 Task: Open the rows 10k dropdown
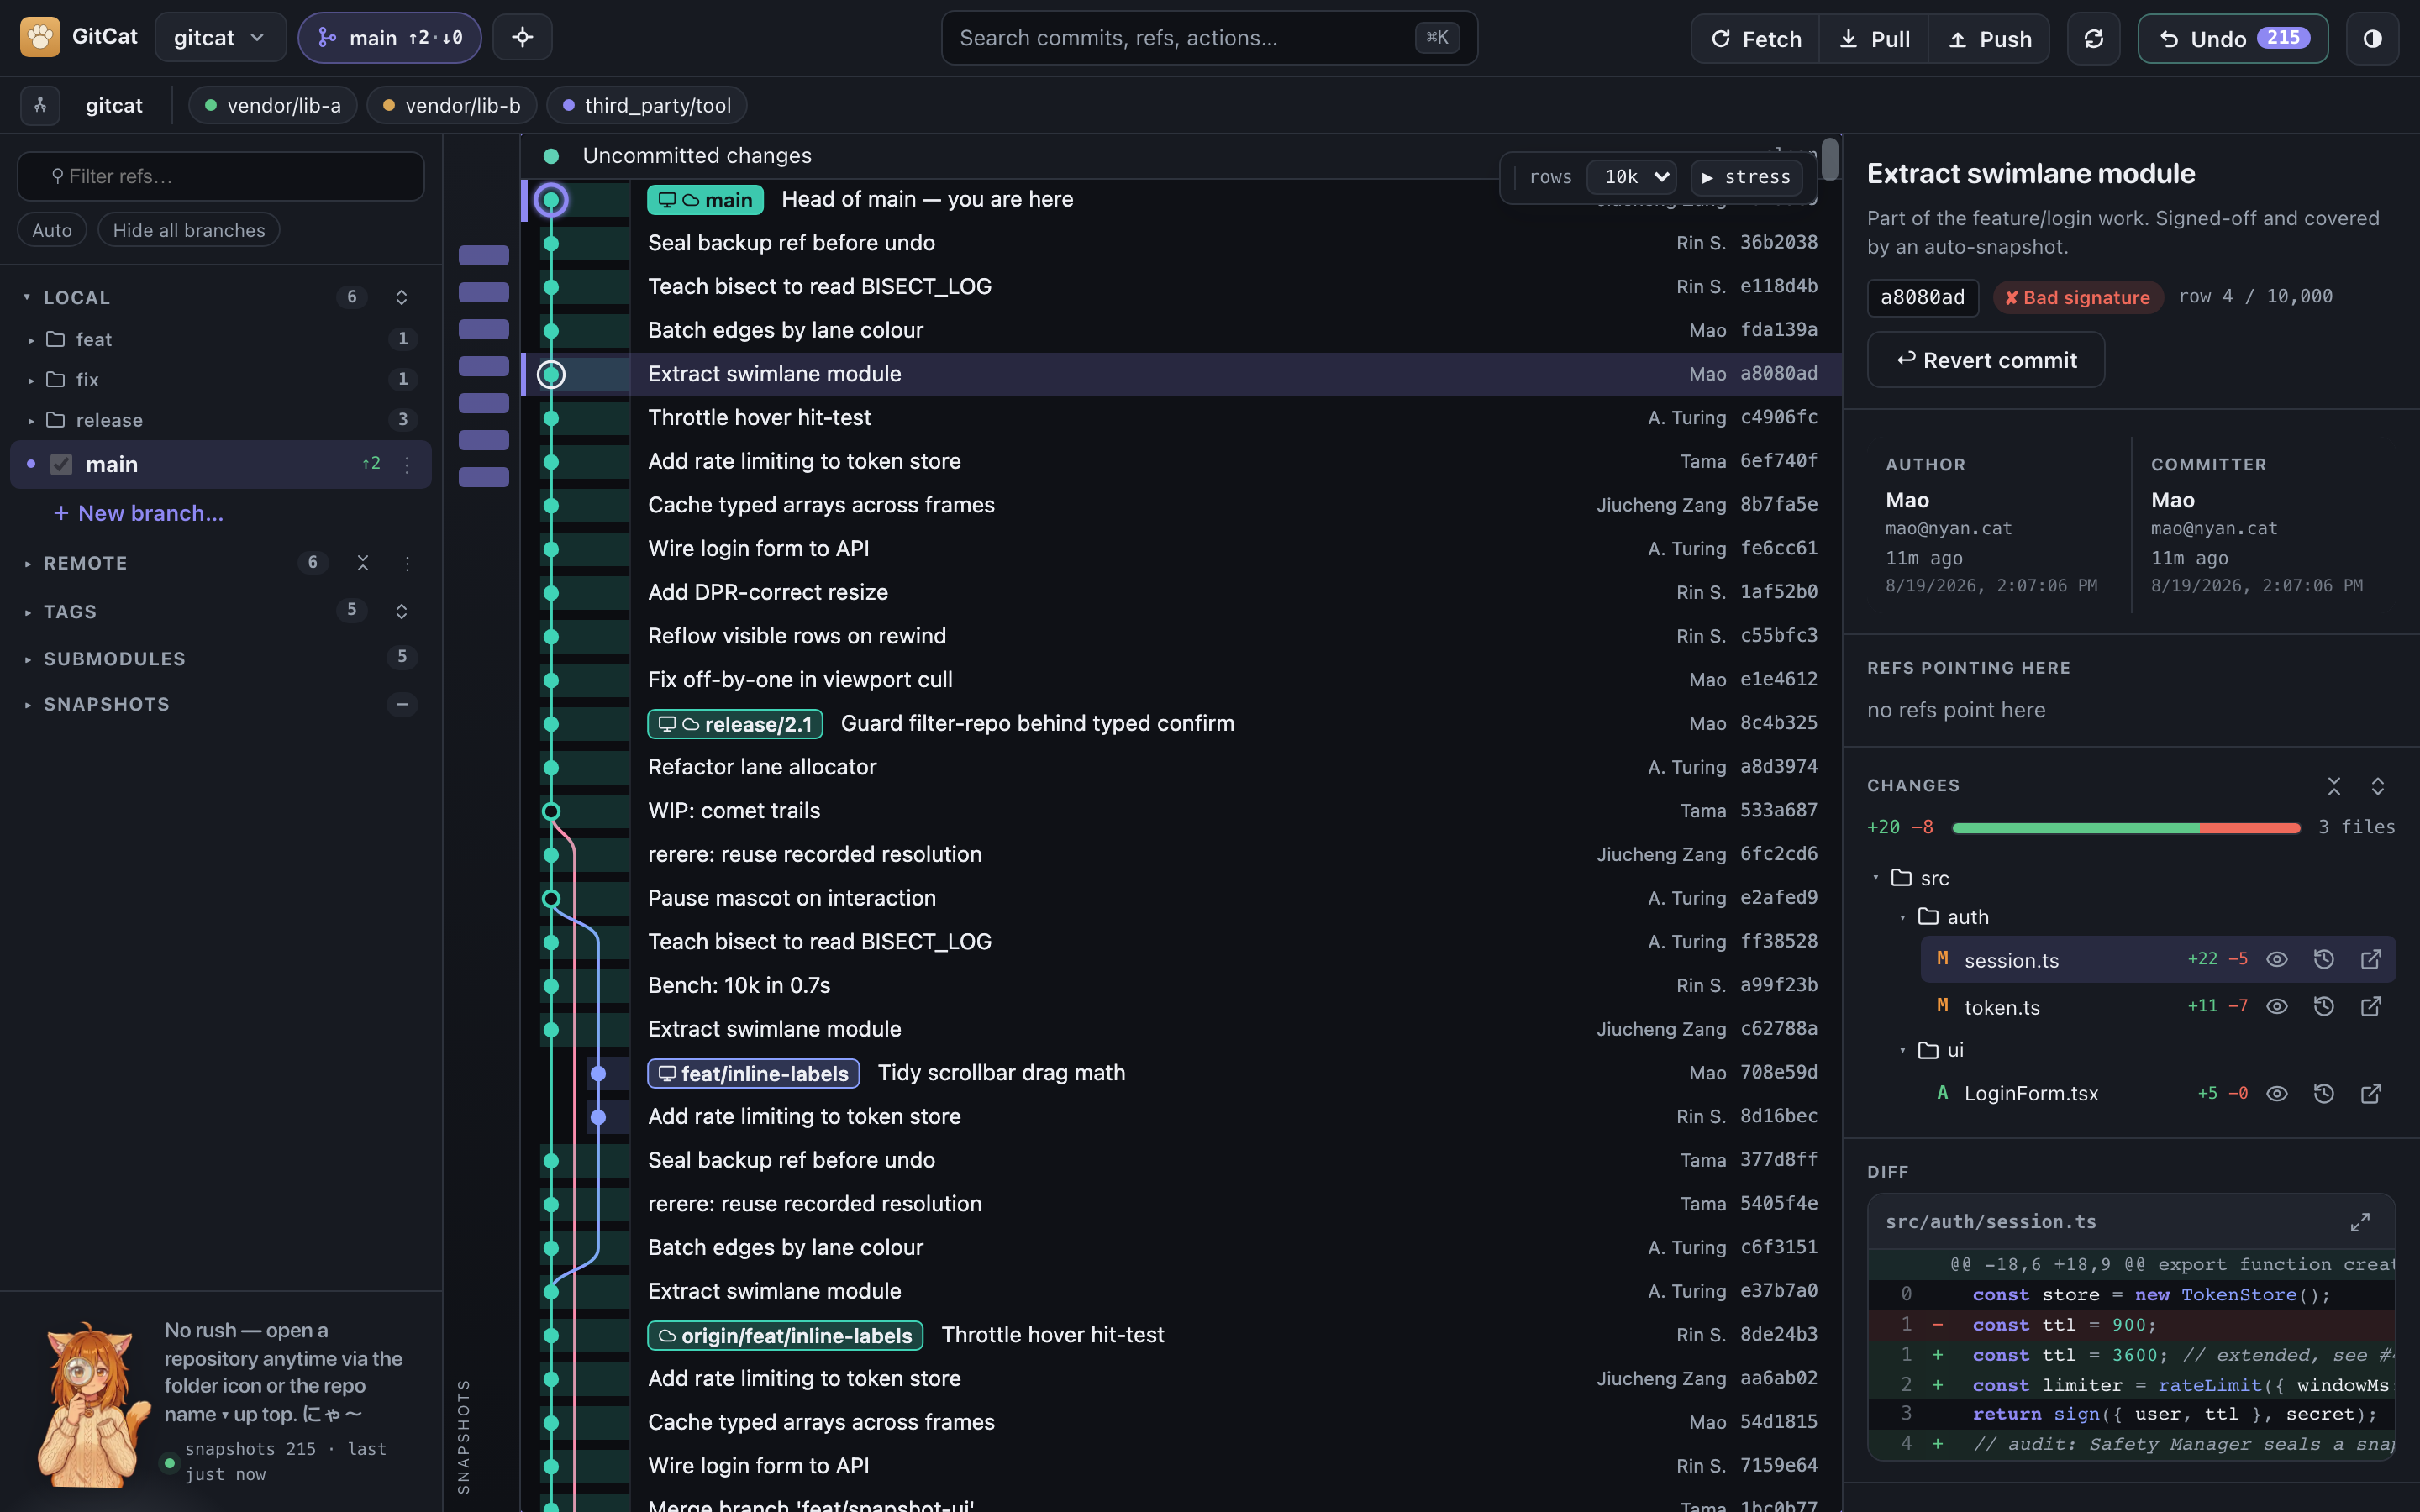[1632, 177]
